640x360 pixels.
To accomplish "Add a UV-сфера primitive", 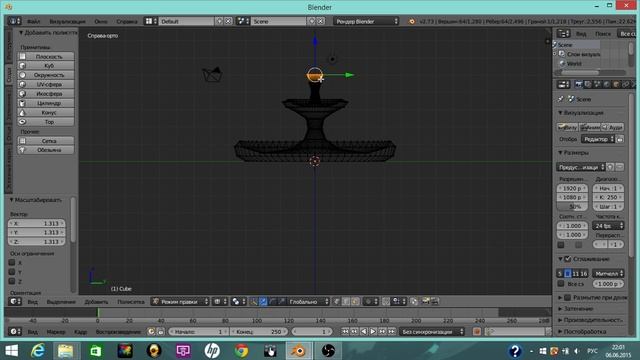I will (x=46, y=84).
